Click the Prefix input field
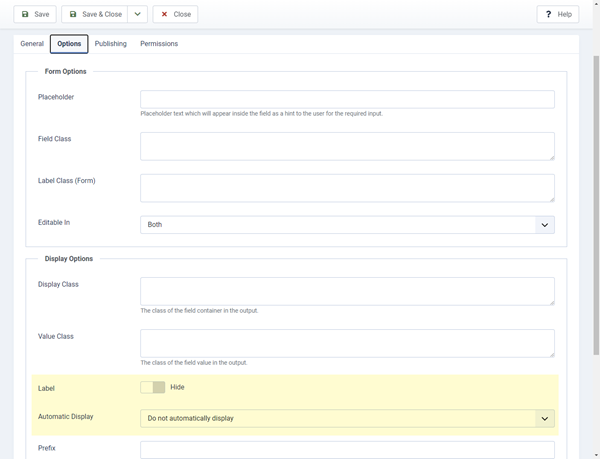The height and width of the screenshot is (459, 600). 347,449
